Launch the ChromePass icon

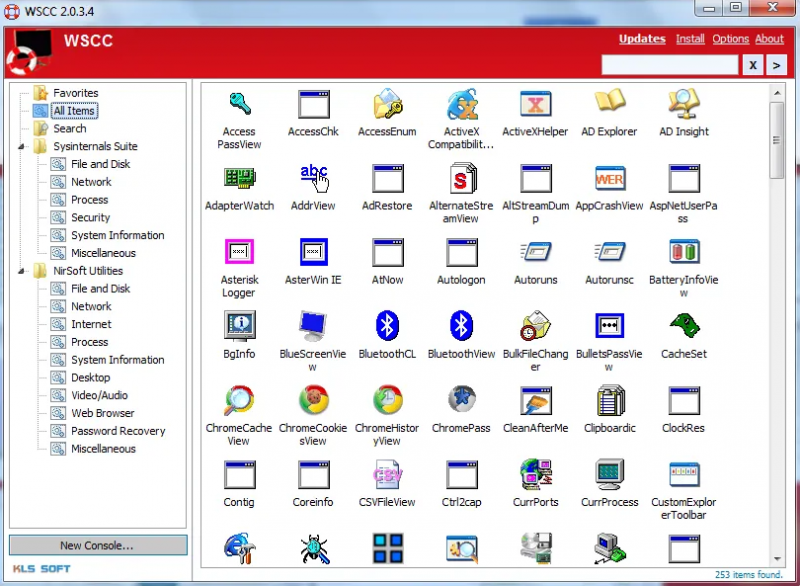[461, 401]
